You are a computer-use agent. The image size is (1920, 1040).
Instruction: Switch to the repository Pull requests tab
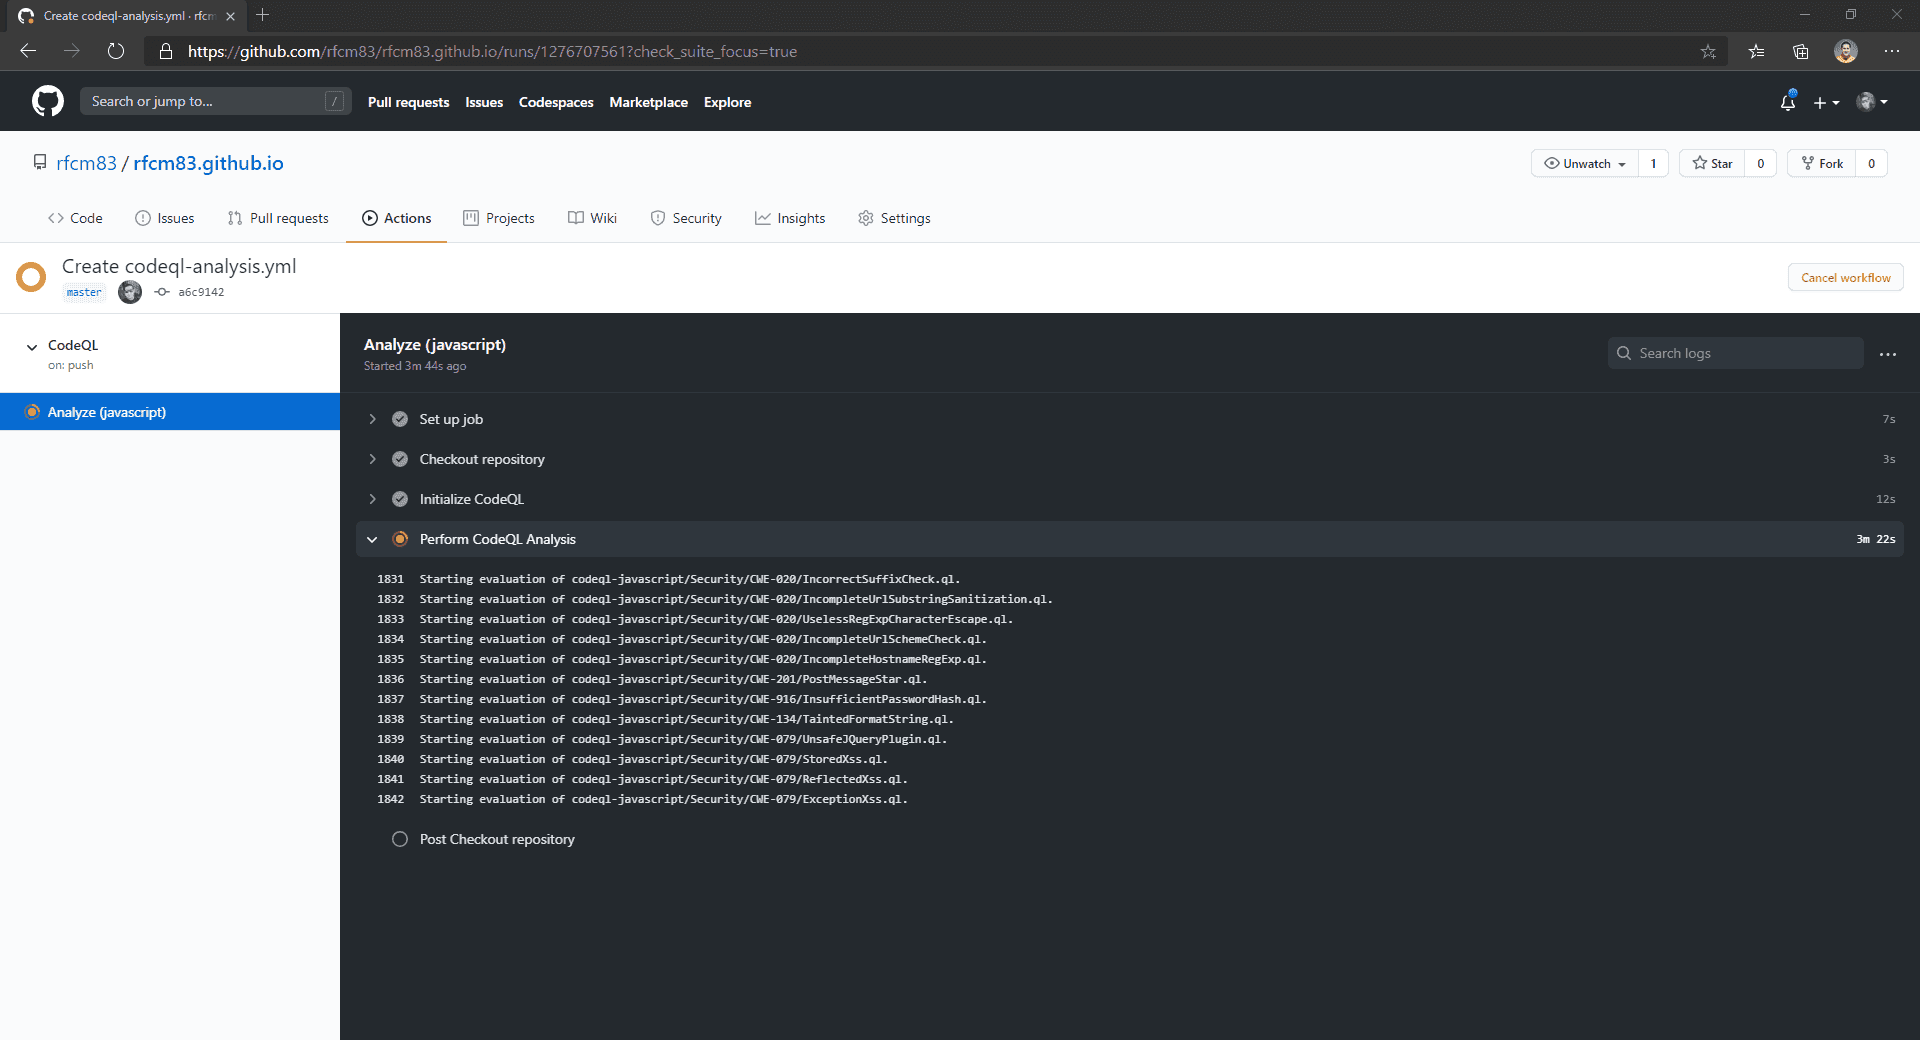pyautogui.click(x=278, y=218)
